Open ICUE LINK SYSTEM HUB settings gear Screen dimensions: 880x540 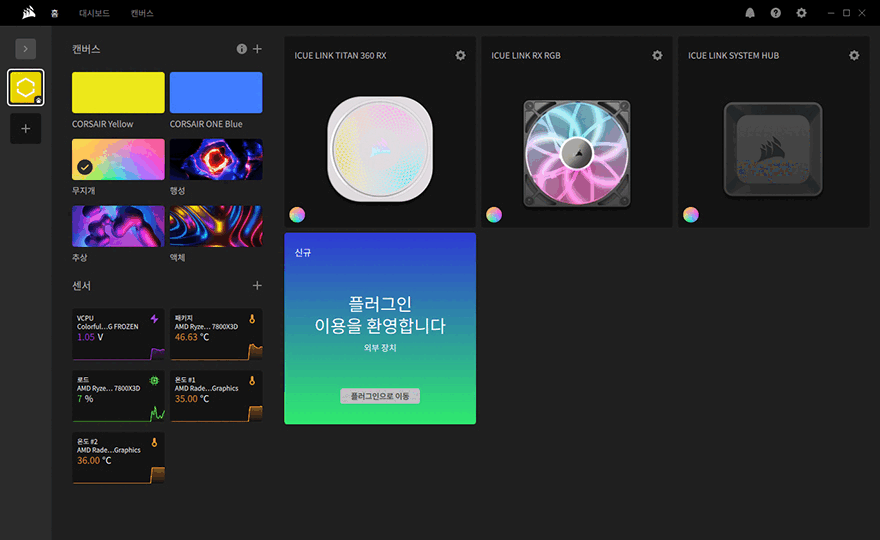(854, 55)
